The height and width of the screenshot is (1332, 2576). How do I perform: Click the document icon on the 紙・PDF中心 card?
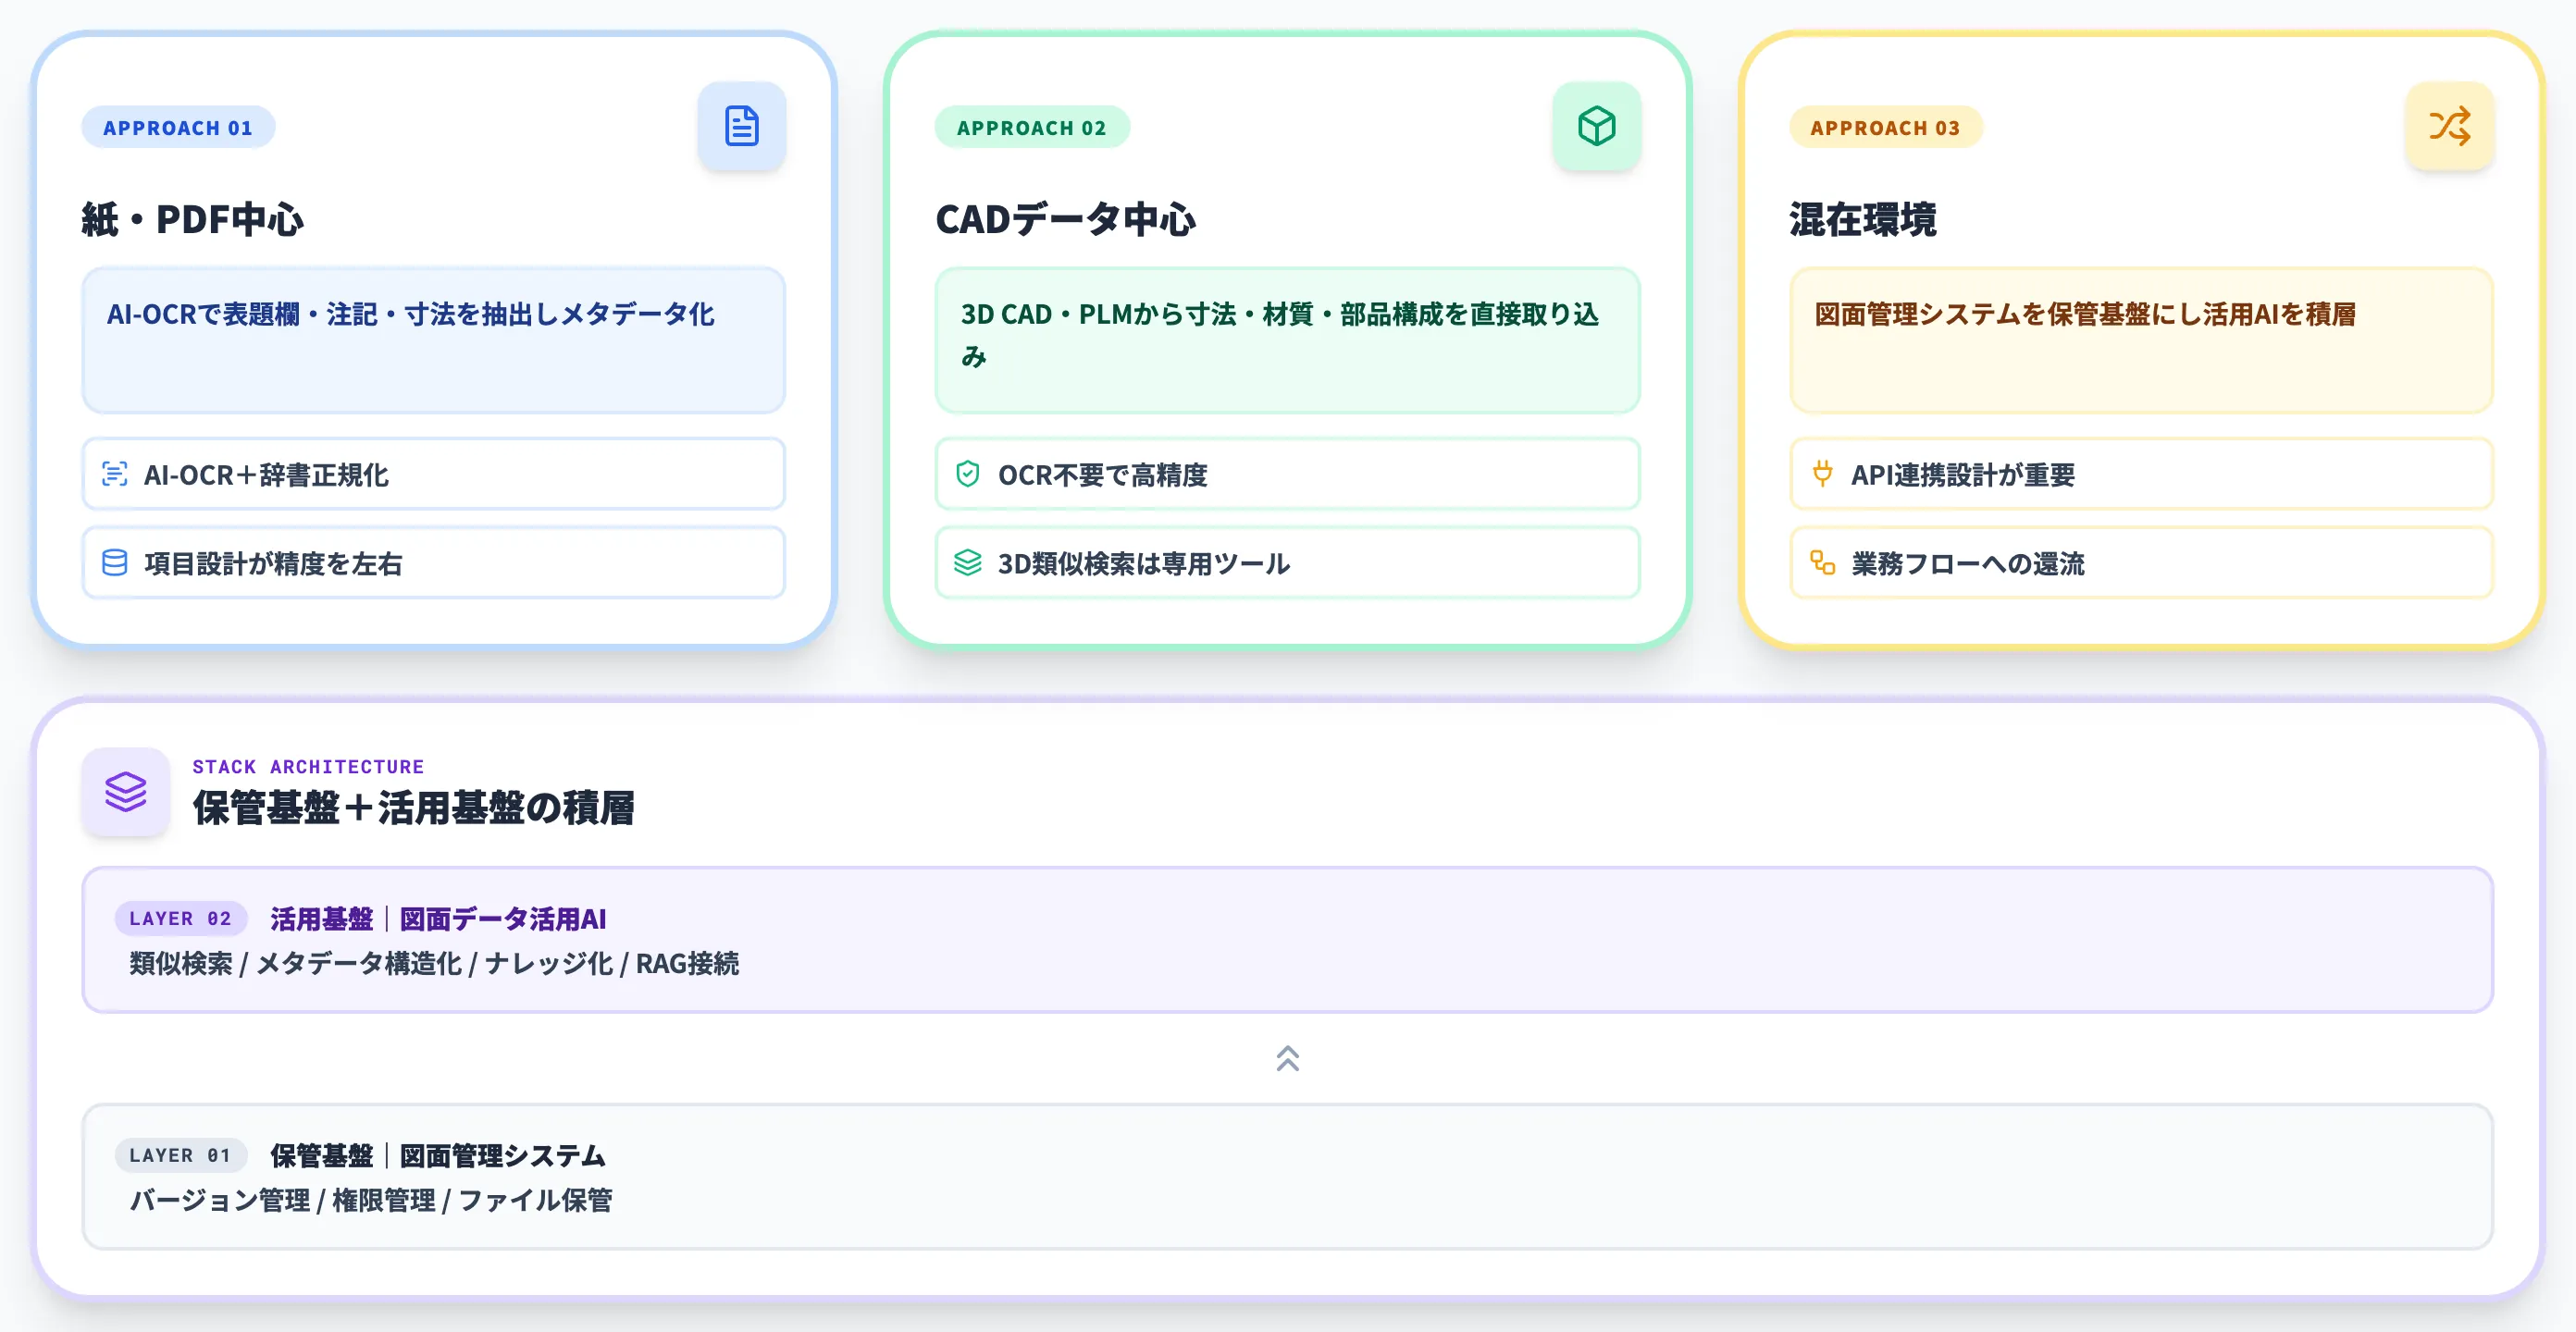point(741,126)
